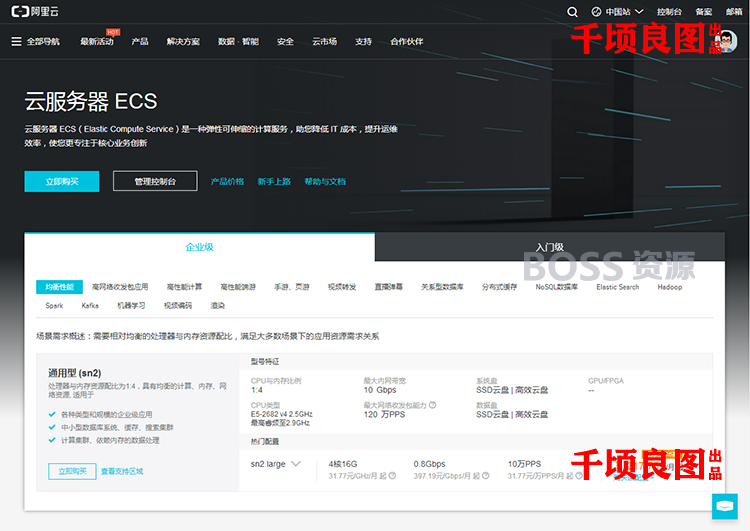Image resolution: width=750 pixels, height=531 pixels.
Task: Click the 通用型 (sn2) heading
Action: (75, 373)
